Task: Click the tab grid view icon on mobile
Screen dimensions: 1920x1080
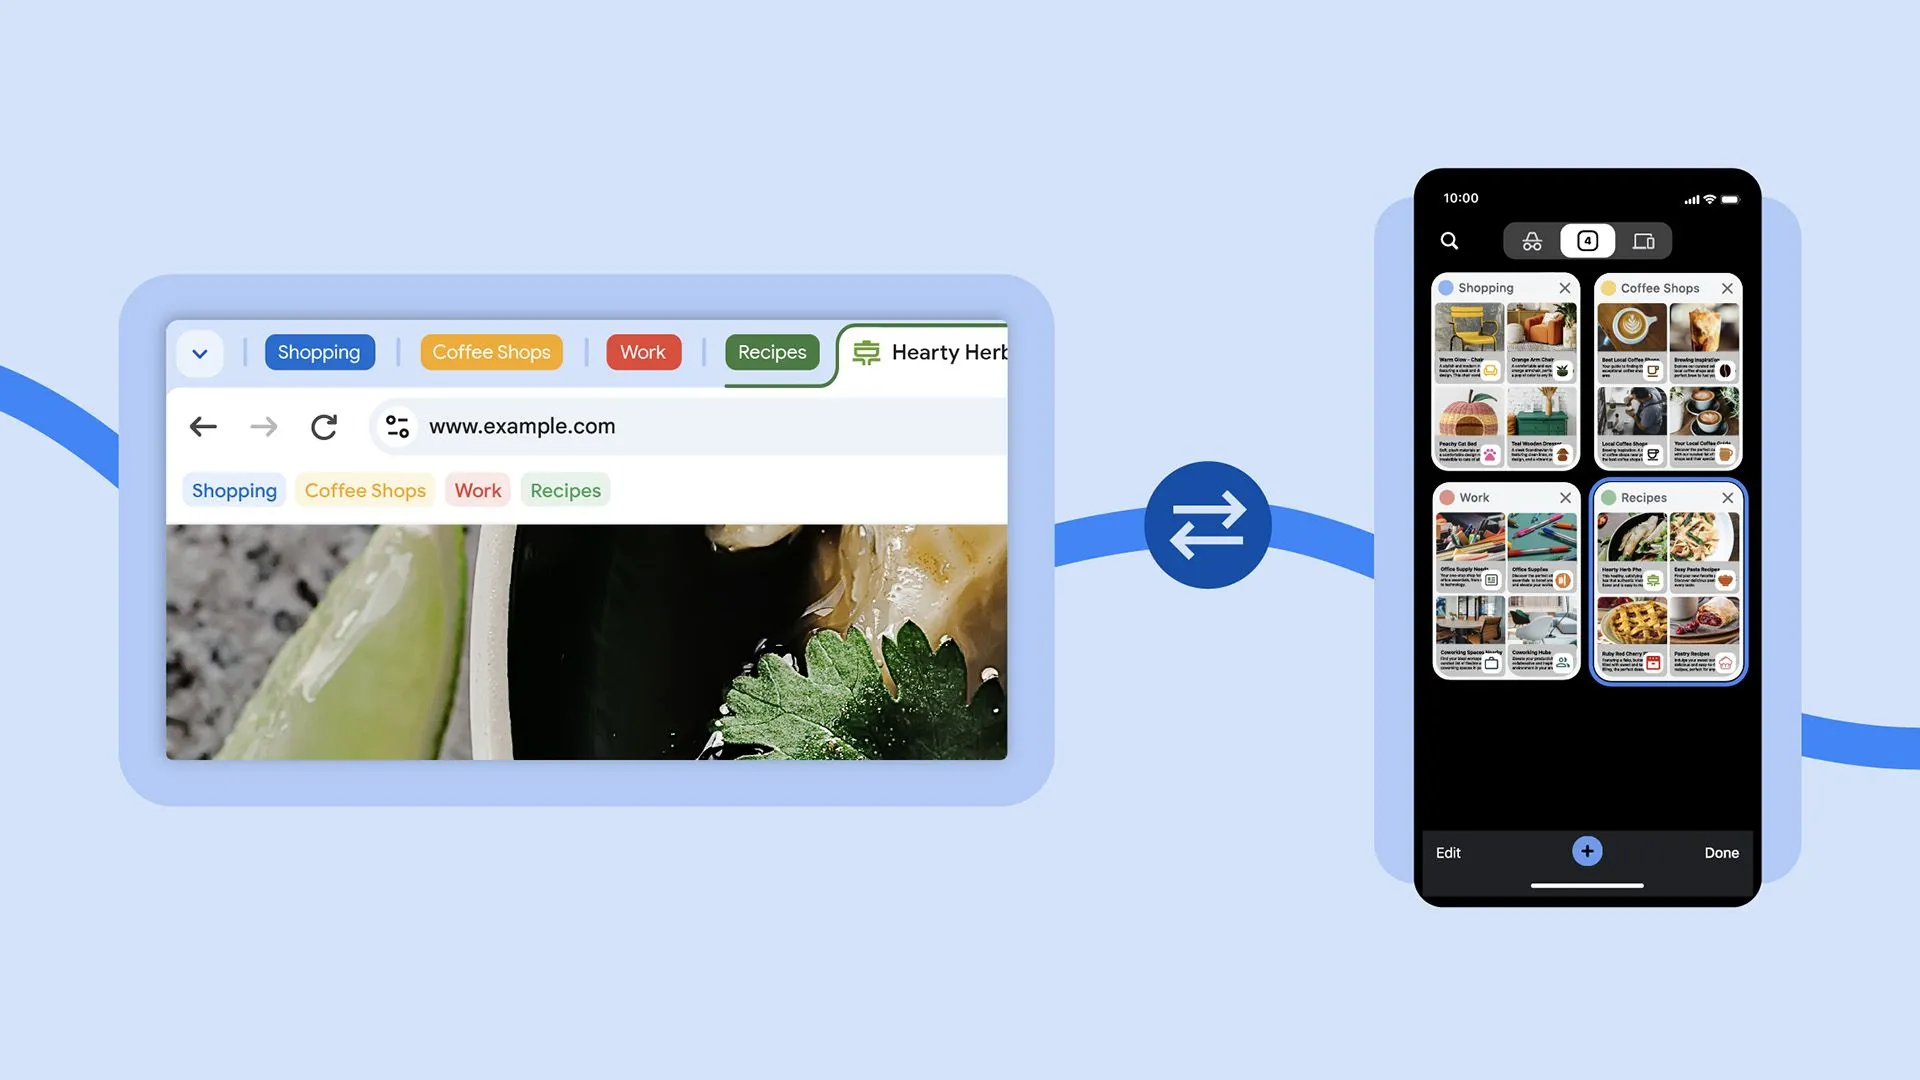Action: pyautogui.click(x=1589, y=240)
